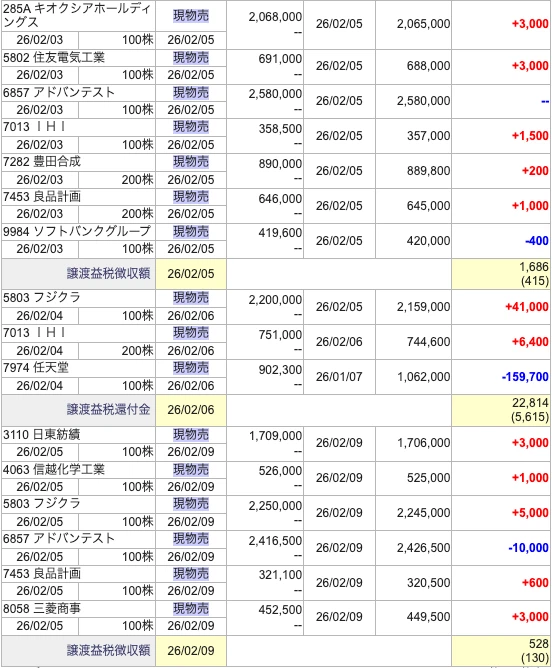Click quantity 100株 in the 日東紡績 row
The height and width of the screenshot is (668, 552).
[x=137, y=452]
